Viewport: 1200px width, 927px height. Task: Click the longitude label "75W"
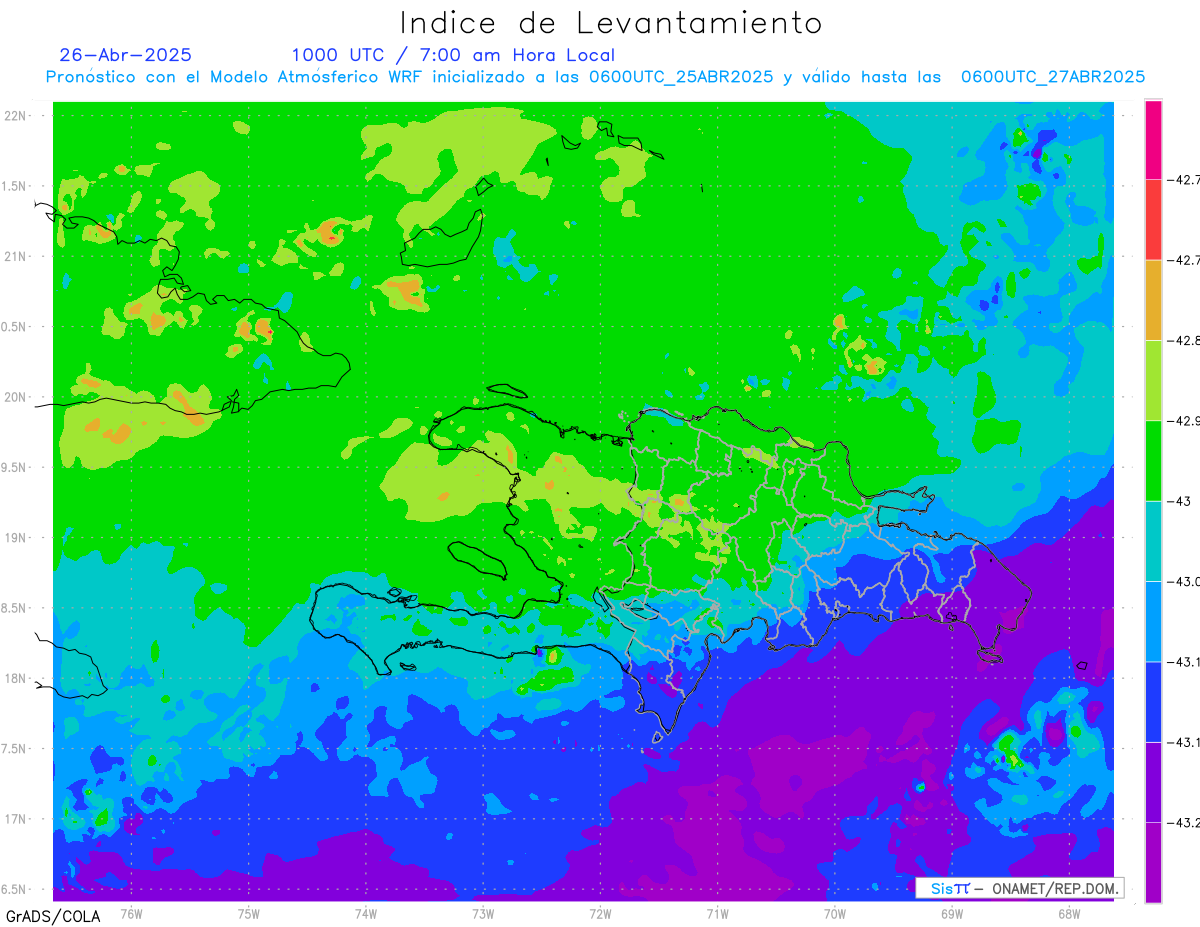click(x=249, y=913)
